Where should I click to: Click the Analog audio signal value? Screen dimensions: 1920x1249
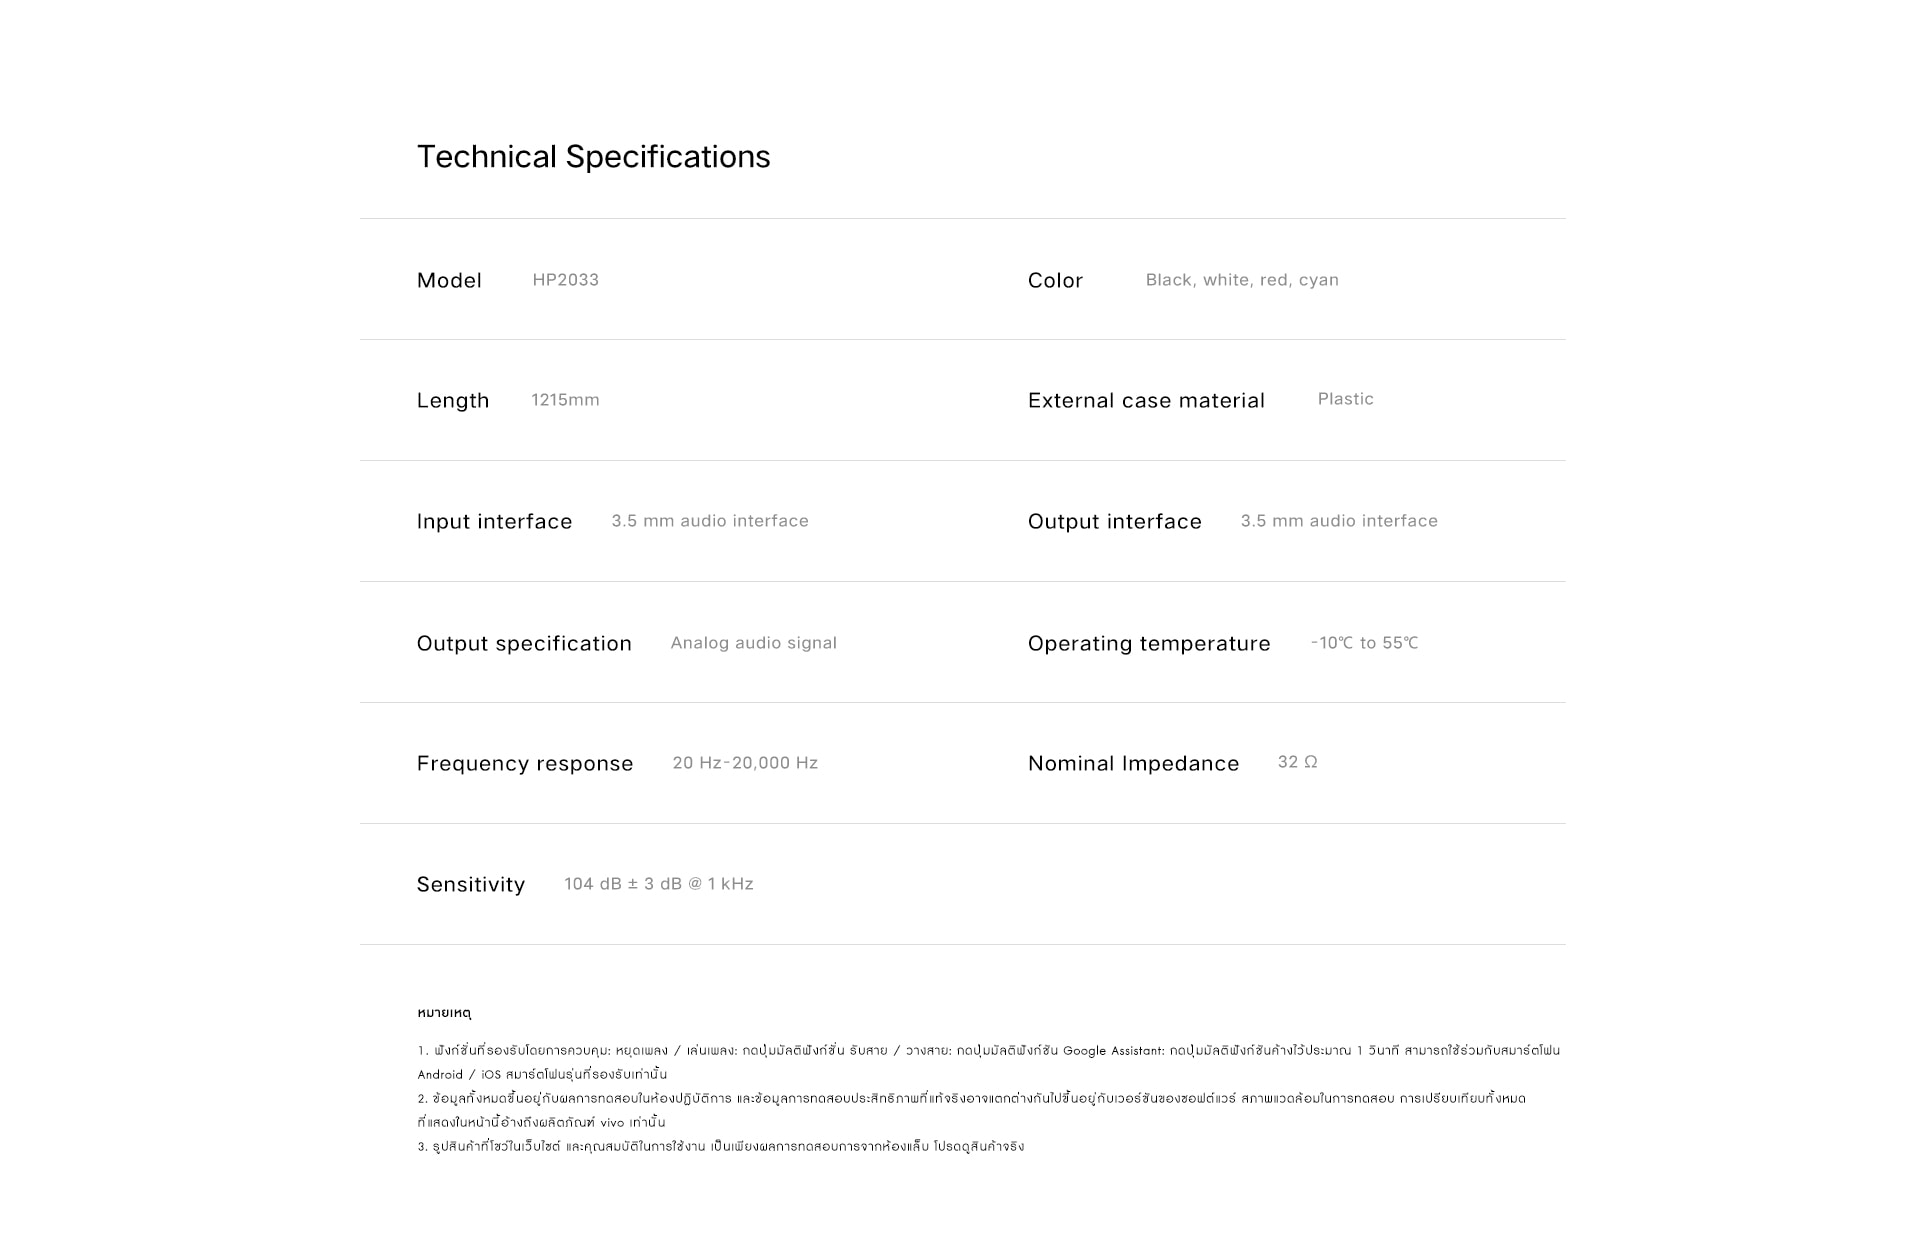tap(753, 643)
